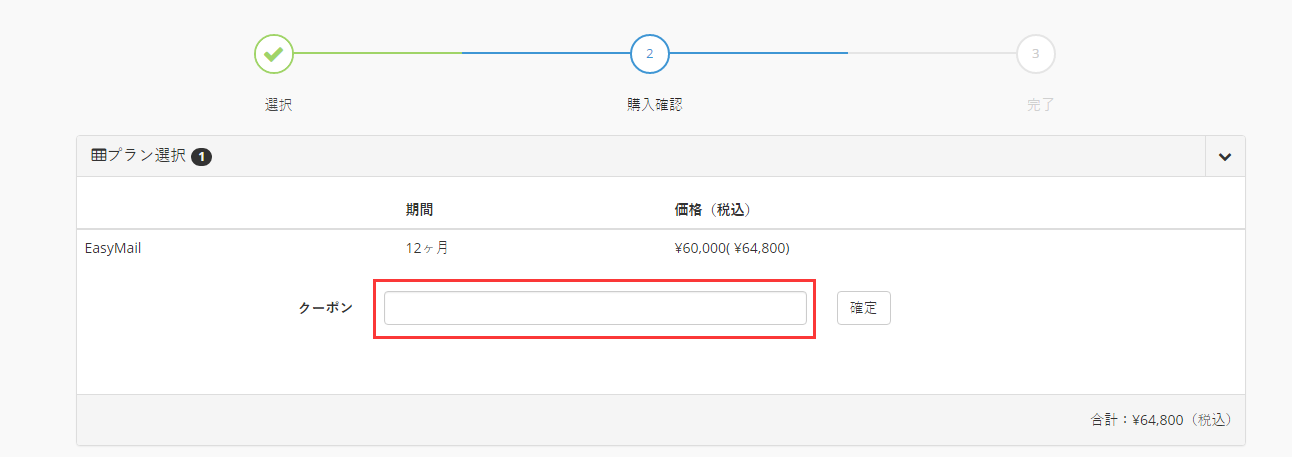Click the 購入確認 step label
The height and width of the screenshot is (457, 1292).
[648, 104]
